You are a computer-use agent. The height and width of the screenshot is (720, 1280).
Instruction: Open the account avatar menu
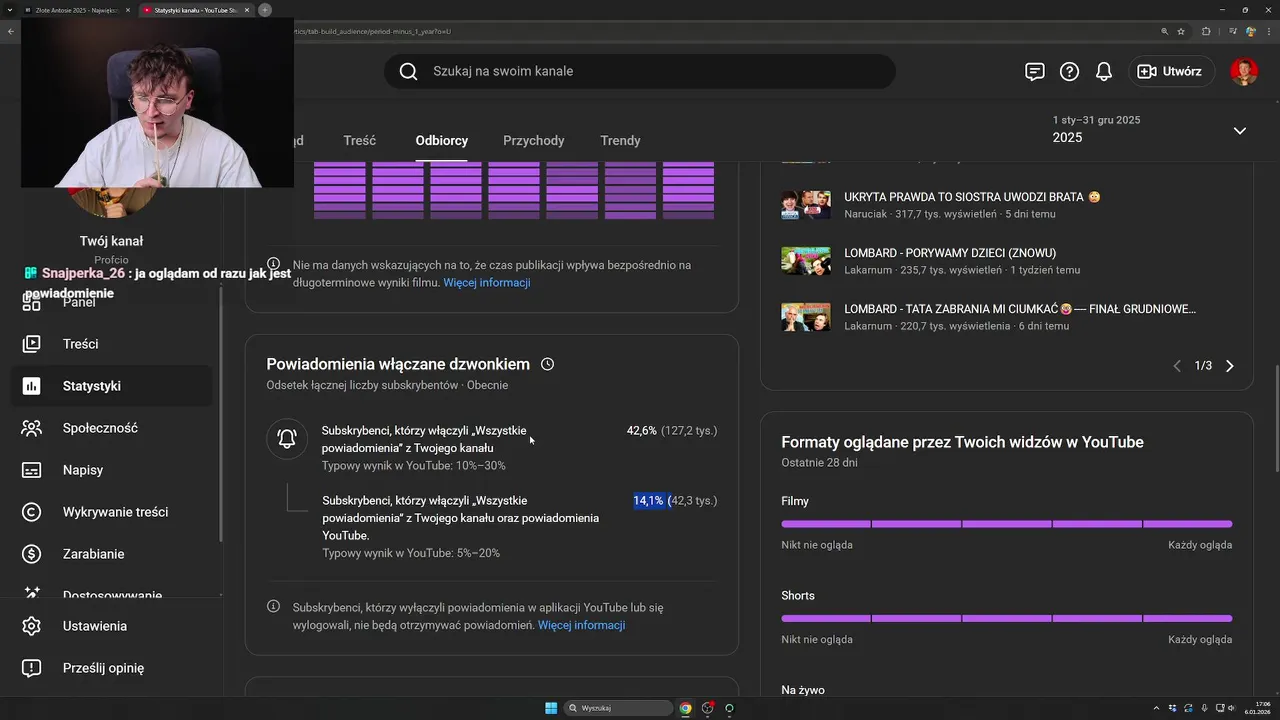(x=1244, y=71)
